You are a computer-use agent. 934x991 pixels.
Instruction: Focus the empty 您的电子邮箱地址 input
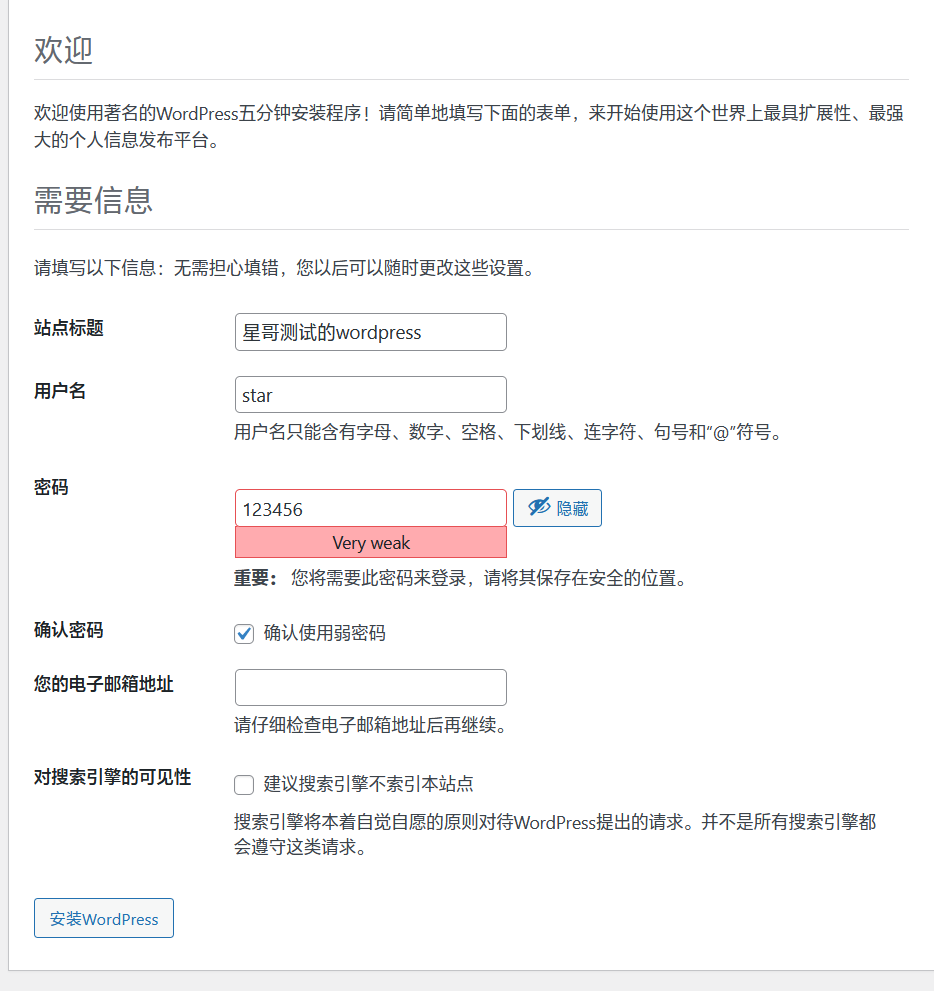[371, 688]
